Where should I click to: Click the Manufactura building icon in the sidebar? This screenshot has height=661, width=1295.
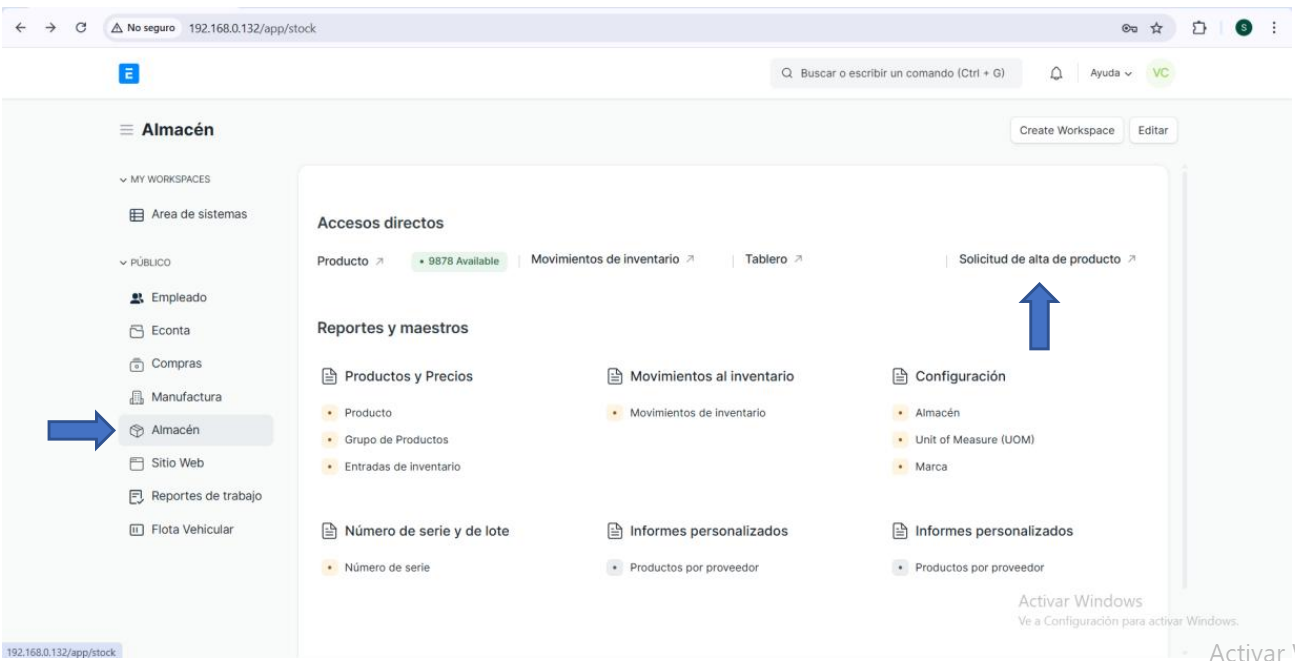[x=137, y=397]
